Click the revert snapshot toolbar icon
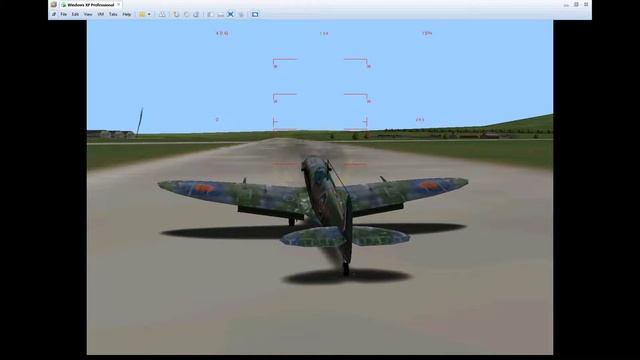 186,14
